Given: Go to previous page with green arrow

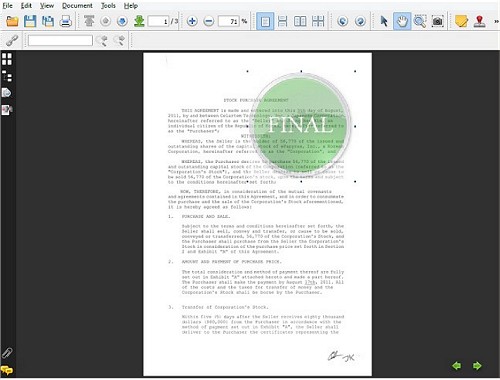Looking at the screenshot, I should coord(456,366).
